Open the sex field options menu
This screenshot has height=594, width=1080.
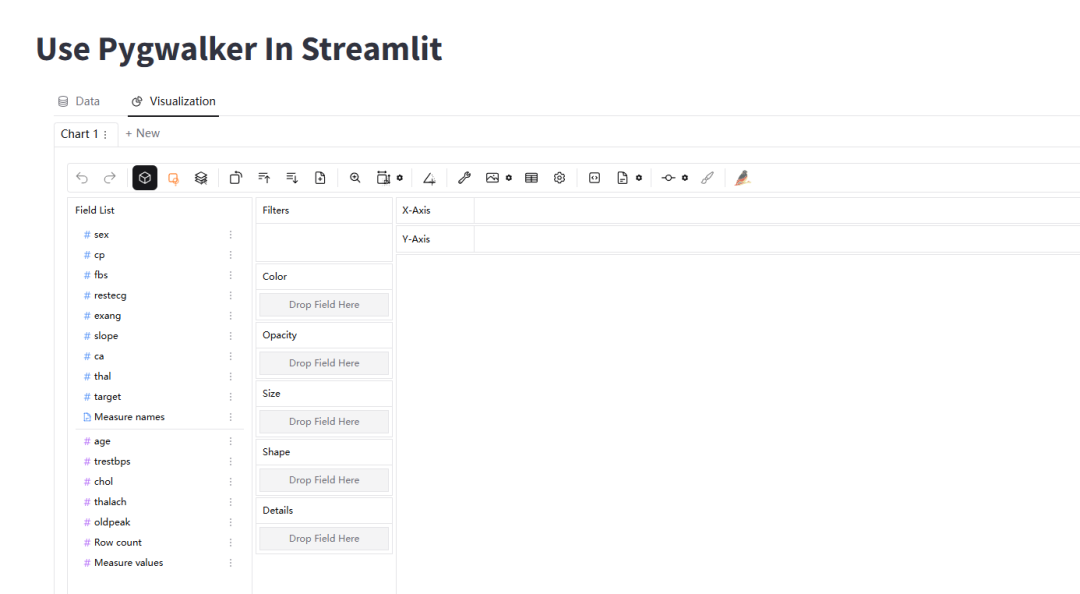coord(231,235)
